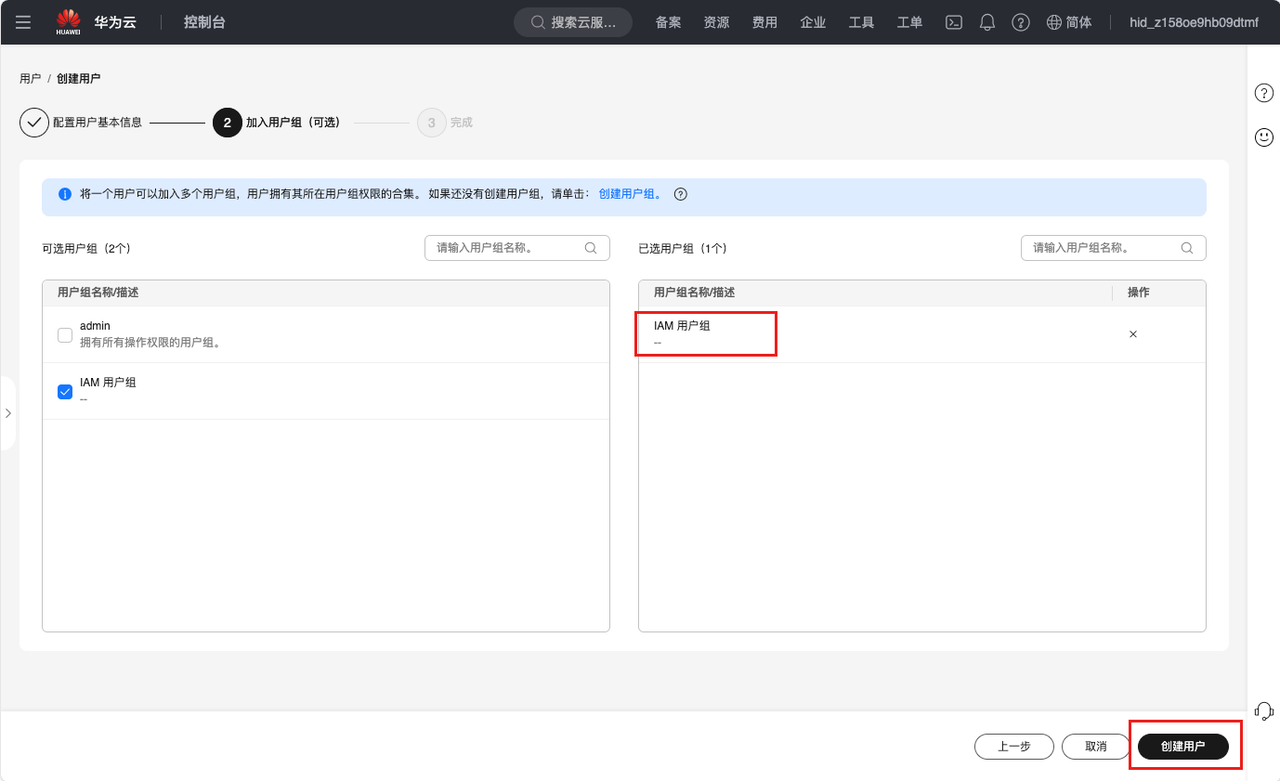
Task: Click the globe language icon
Action: [1053, 22]
